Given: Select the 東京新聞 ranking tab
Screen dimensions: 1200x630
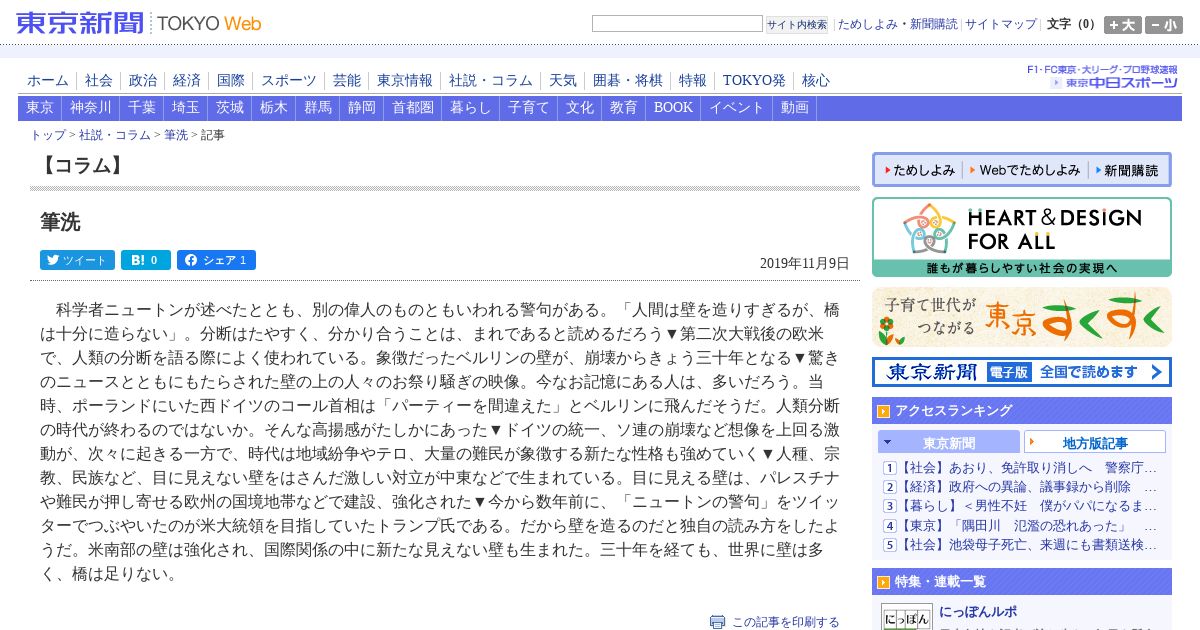Looking at the screenshot, I should point(949,442).
